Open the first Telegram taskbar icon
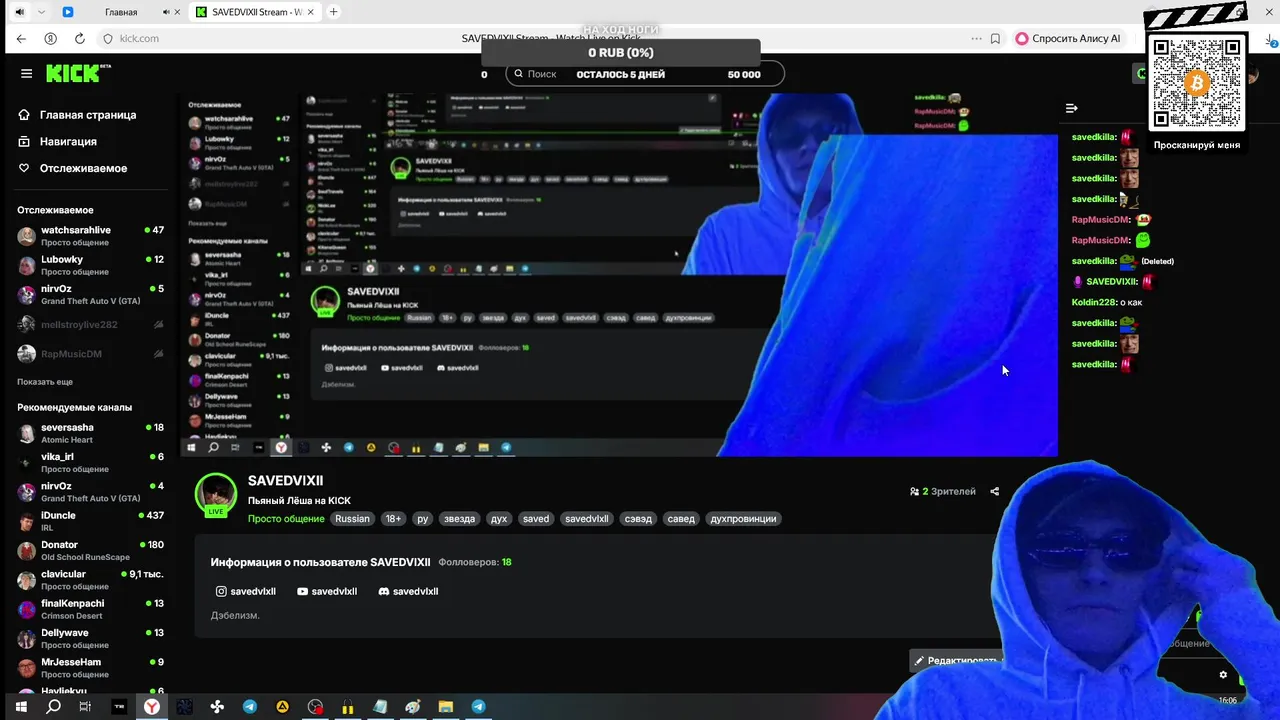Screen dimensions: 1280x720 point(249,706)
